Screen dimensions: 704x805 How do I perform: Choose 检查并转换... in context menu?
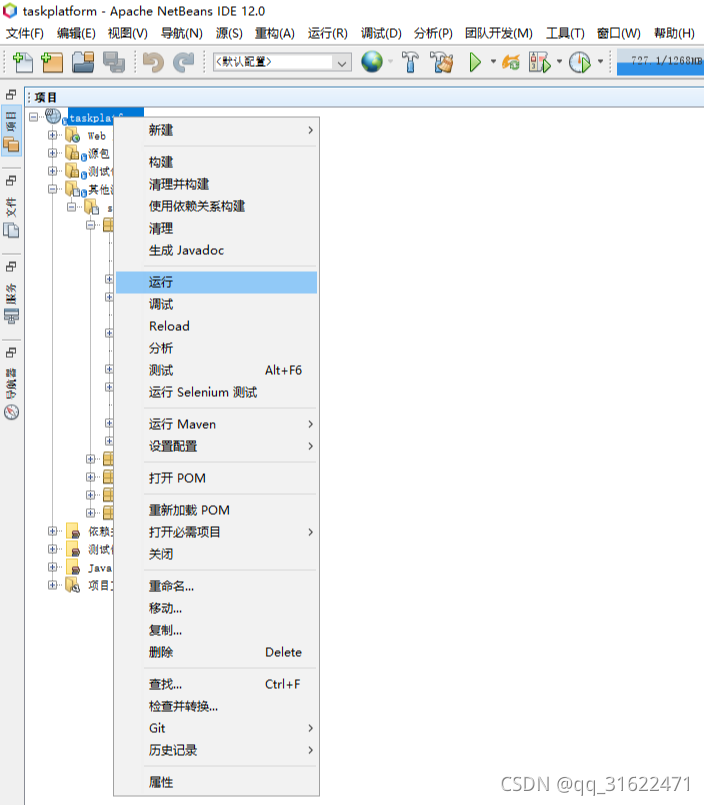pyautogui.click(x=216, y=706)
